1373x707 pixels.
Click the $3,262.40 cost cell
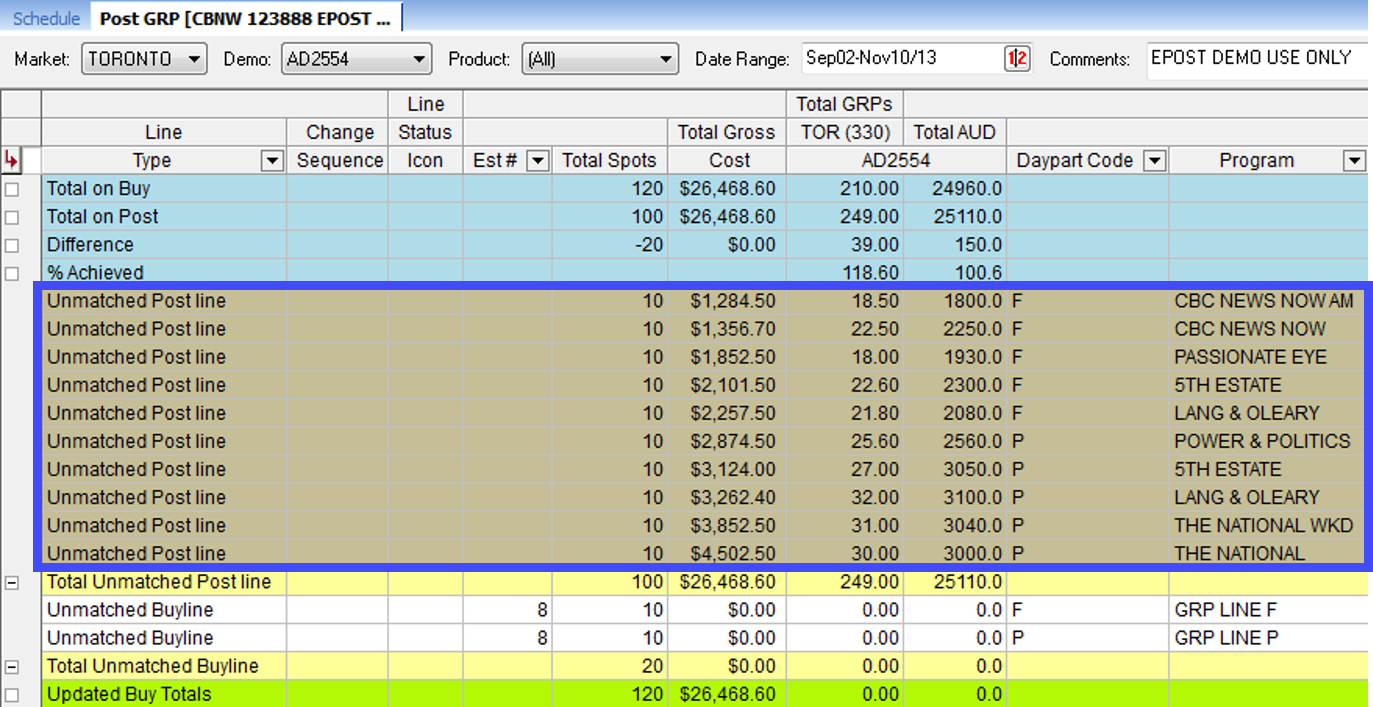tap(726, 497)
